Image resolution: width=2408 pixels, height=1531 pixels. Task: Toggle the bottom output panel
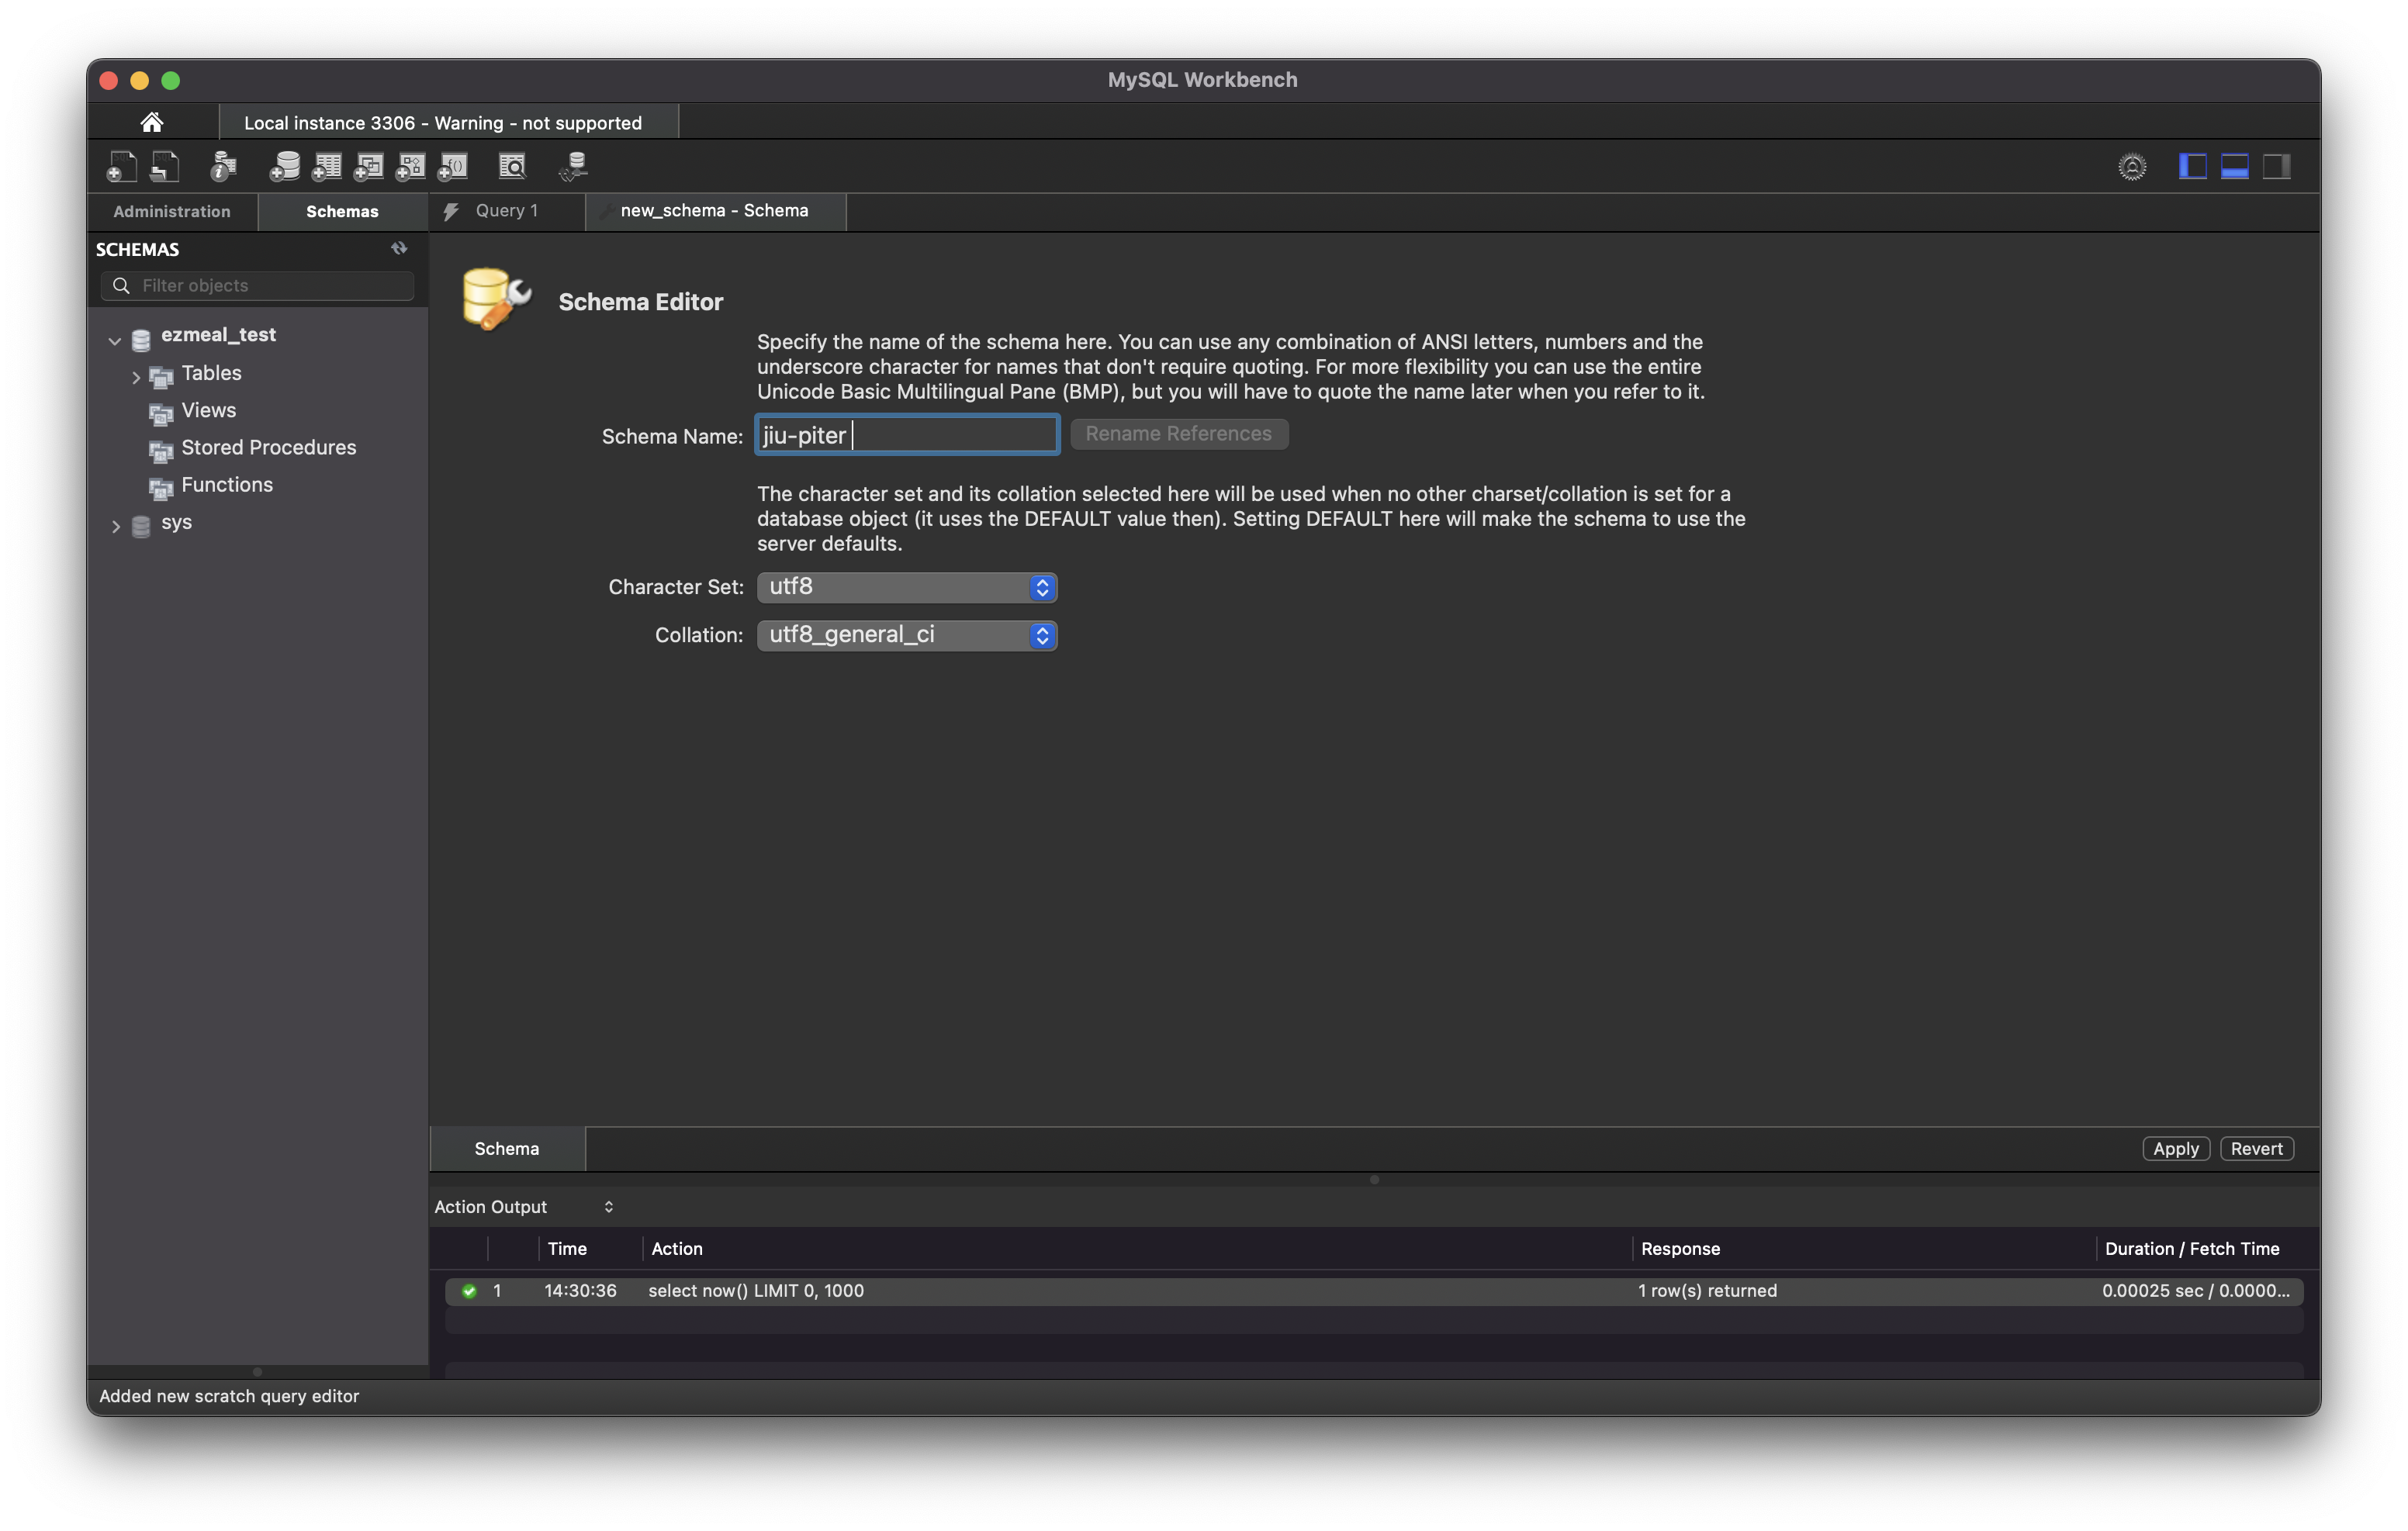tap(2234, 166)
